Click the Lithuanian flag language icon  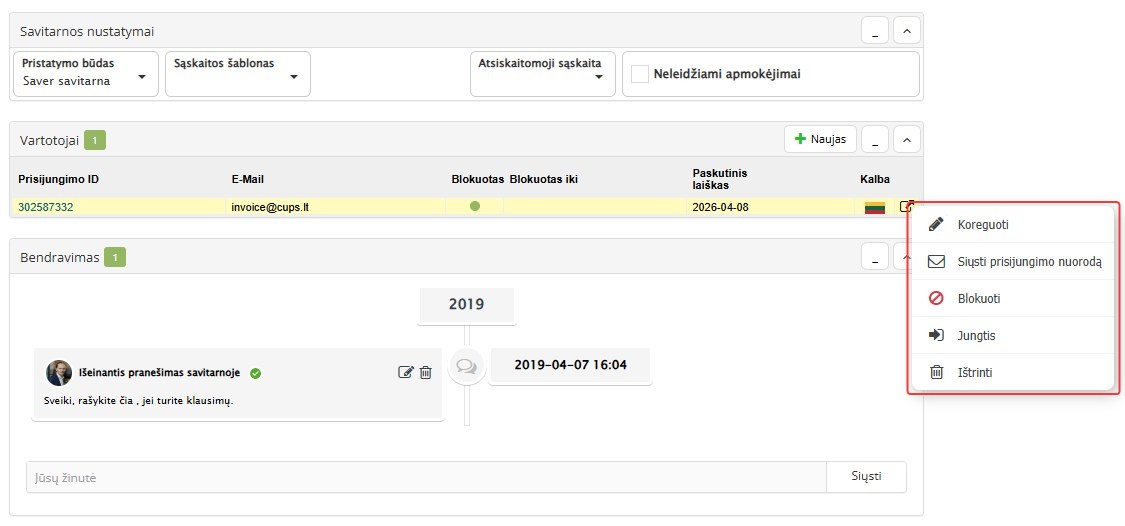coord(875,207)
